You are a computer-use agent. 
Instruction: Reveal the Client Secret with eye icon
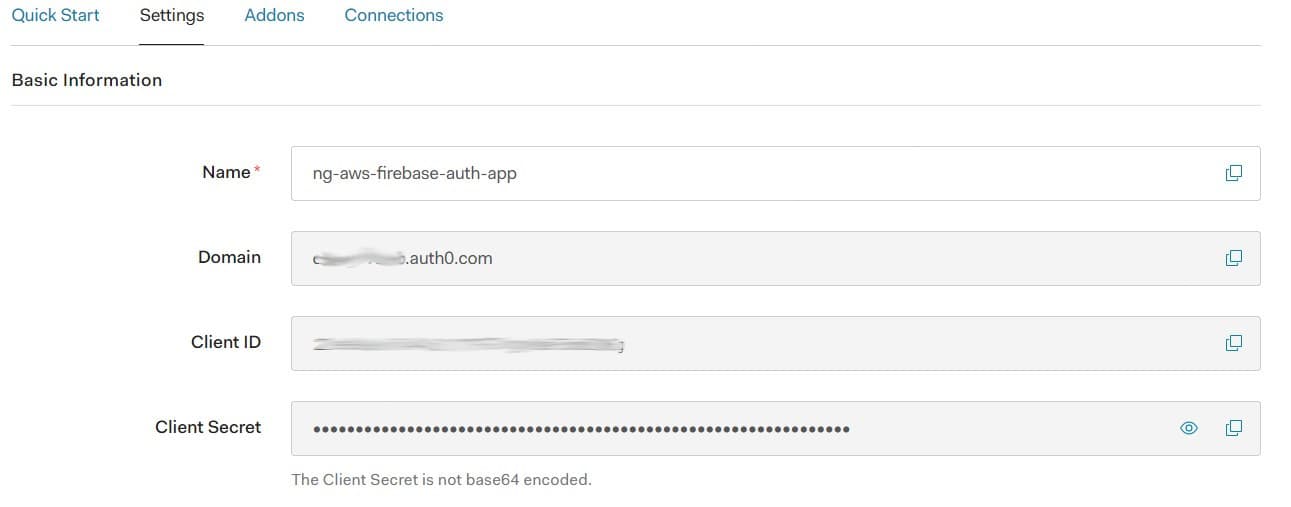[1189, 428]
